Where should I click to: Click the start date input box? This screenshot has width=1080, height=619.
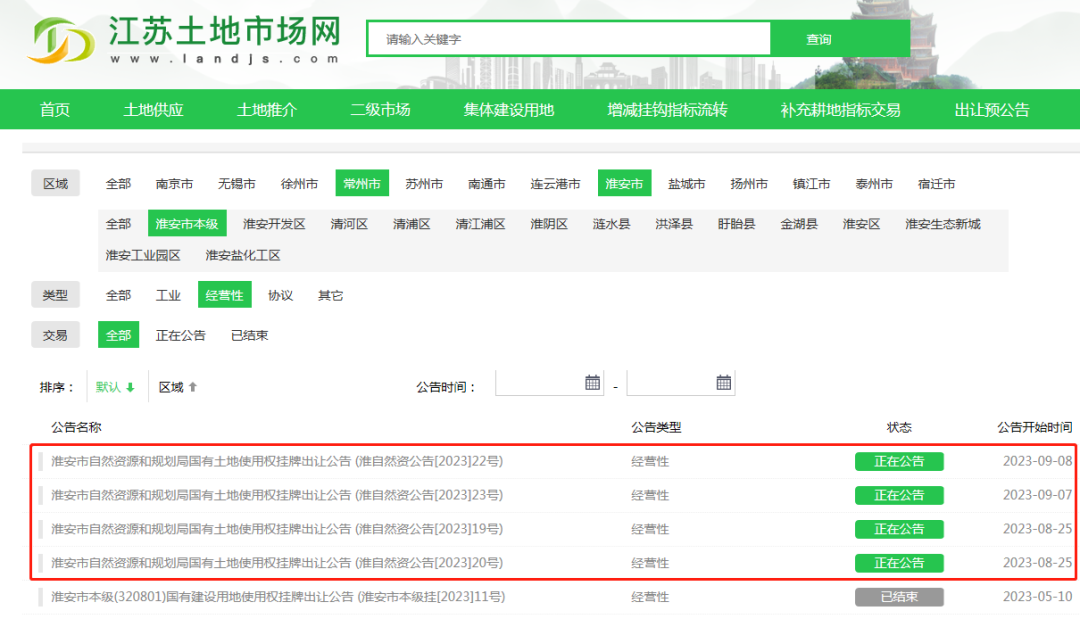pyautogui.click(x=540, y=383)
